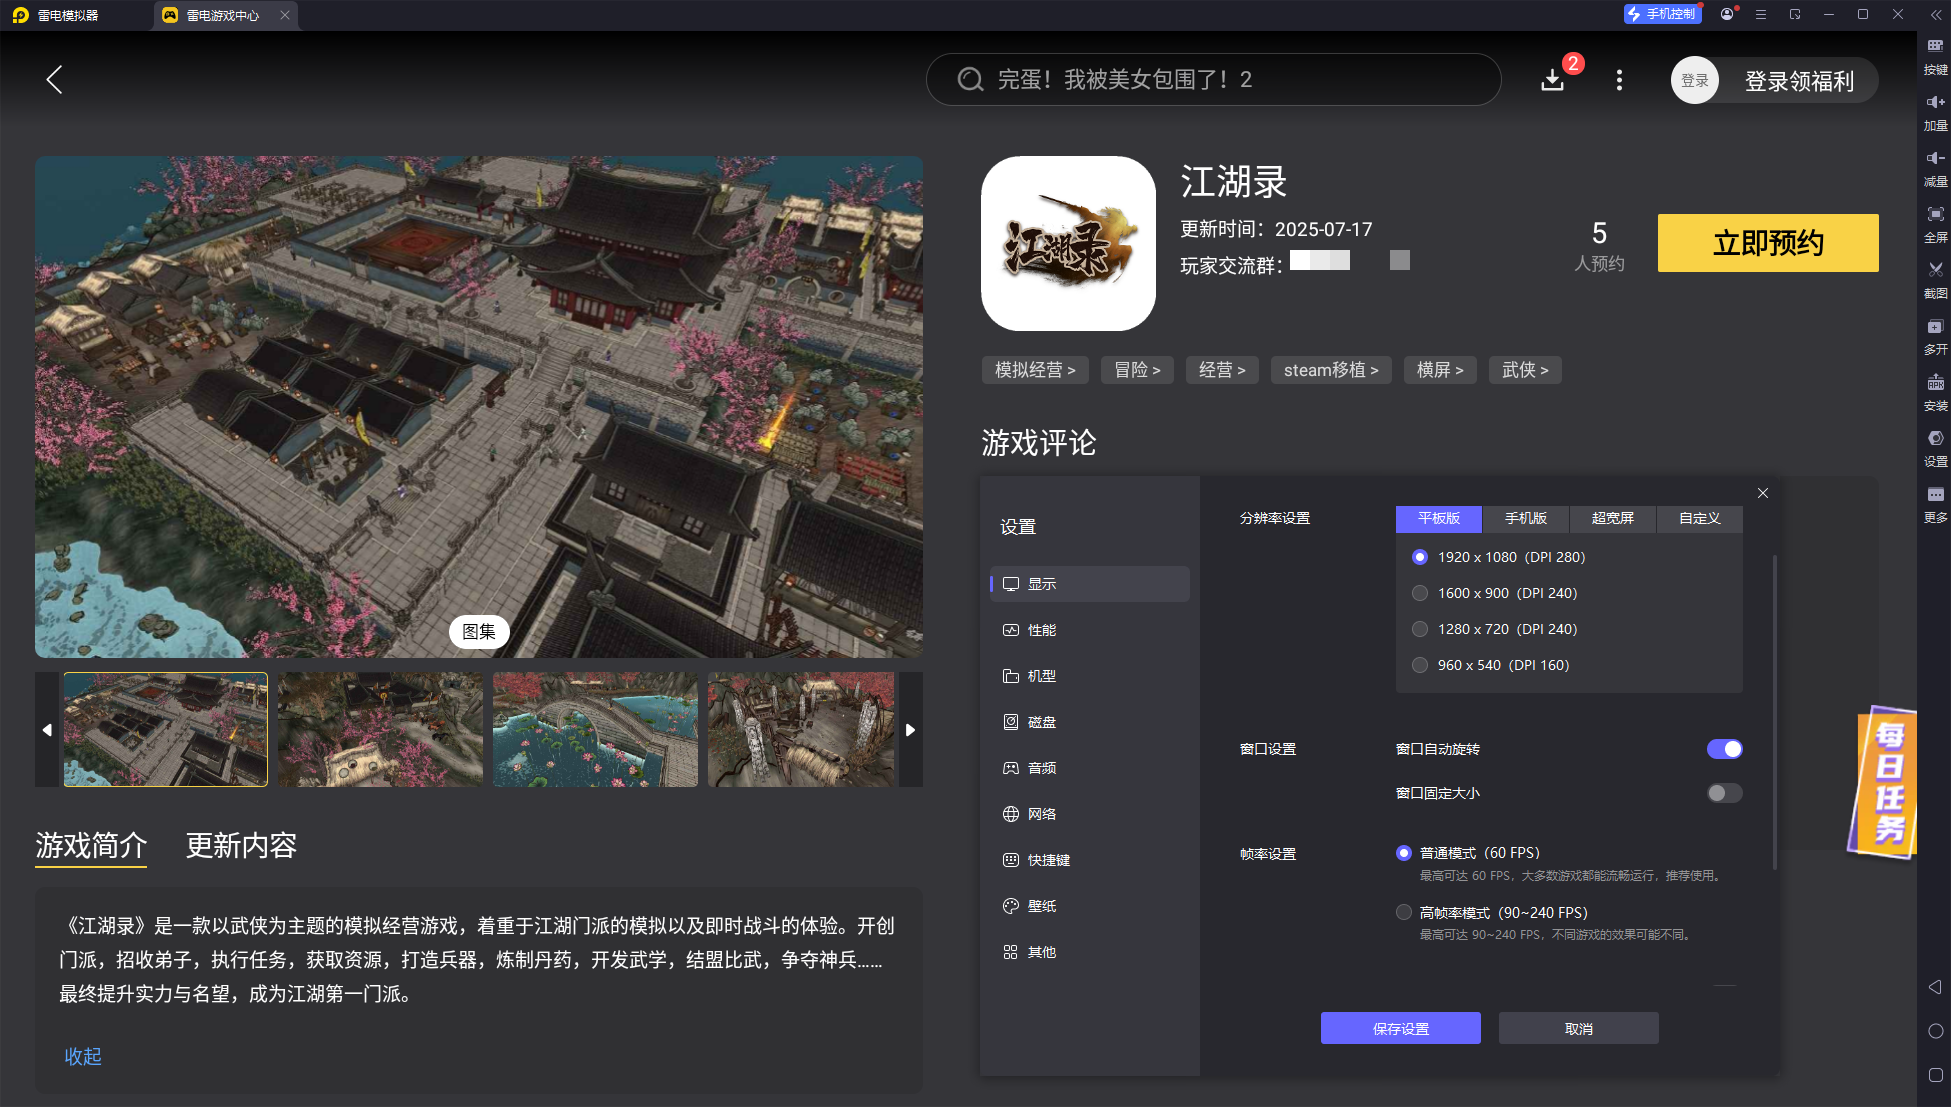Click the 取消 button
1951x1107 pixels.
(x=1579, y=1028)
